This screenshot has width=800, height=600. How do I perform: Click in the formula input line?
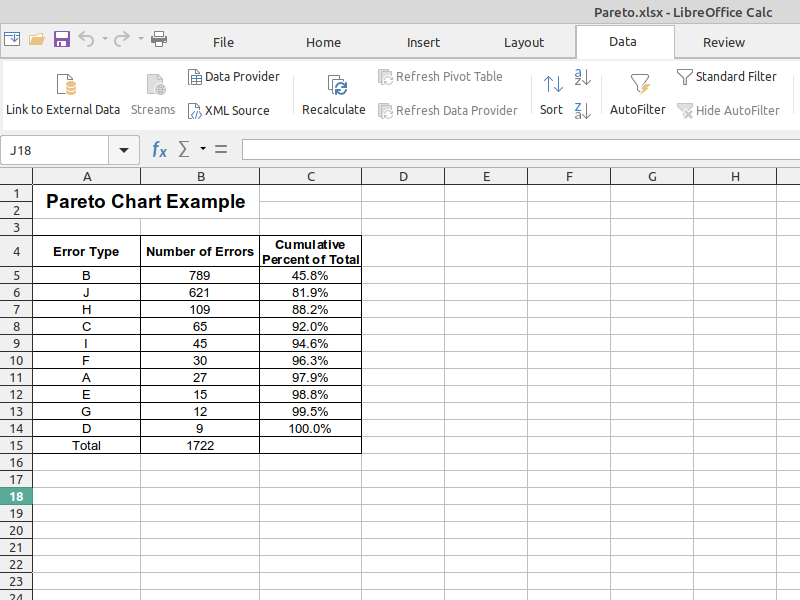tap(520, 150)
